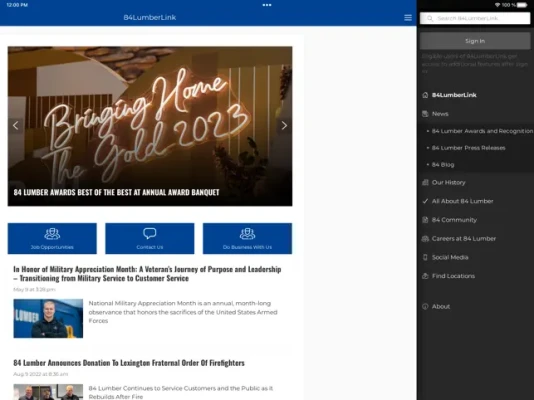Open the hamburger menu icon

click(408, 18)
